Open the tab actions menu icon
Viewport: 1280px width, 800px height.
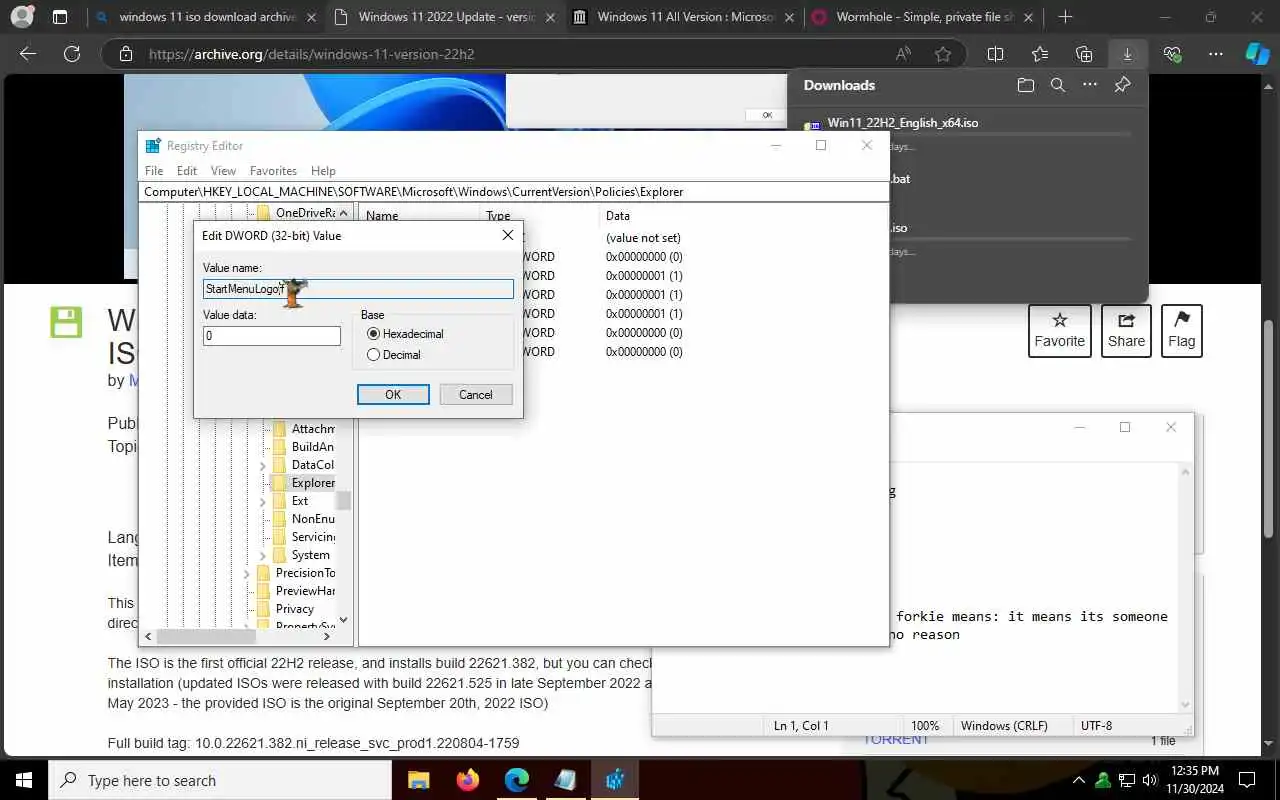point(60,17)
